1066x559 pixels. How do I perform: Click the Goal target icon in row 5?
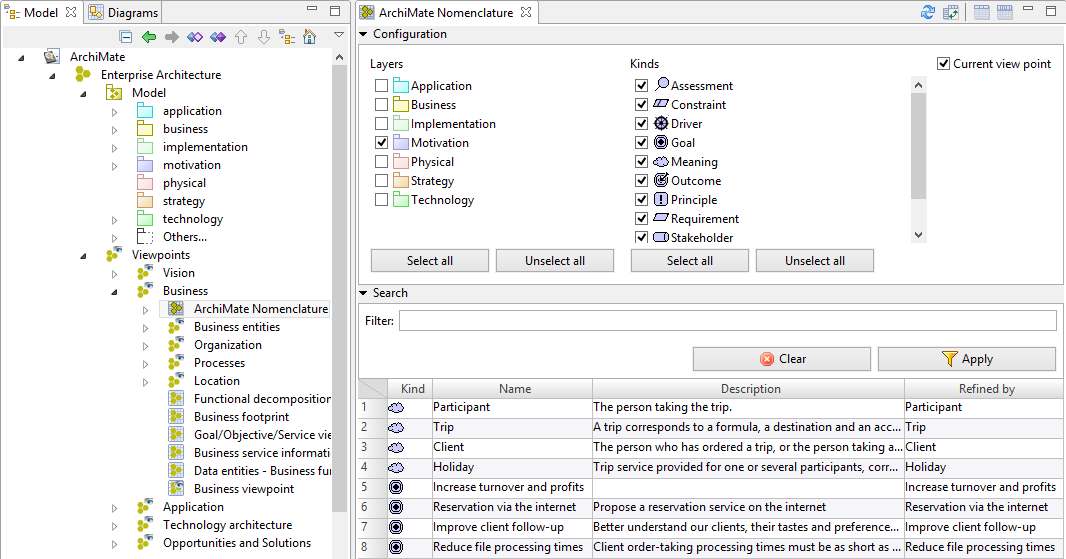396,487
